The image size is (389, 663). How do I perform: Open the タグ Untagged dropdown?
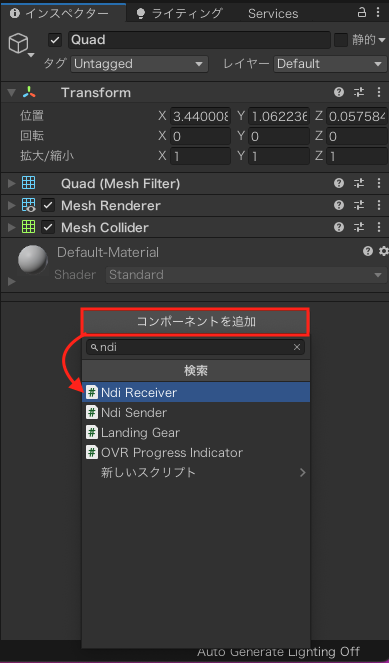(139, 64)
